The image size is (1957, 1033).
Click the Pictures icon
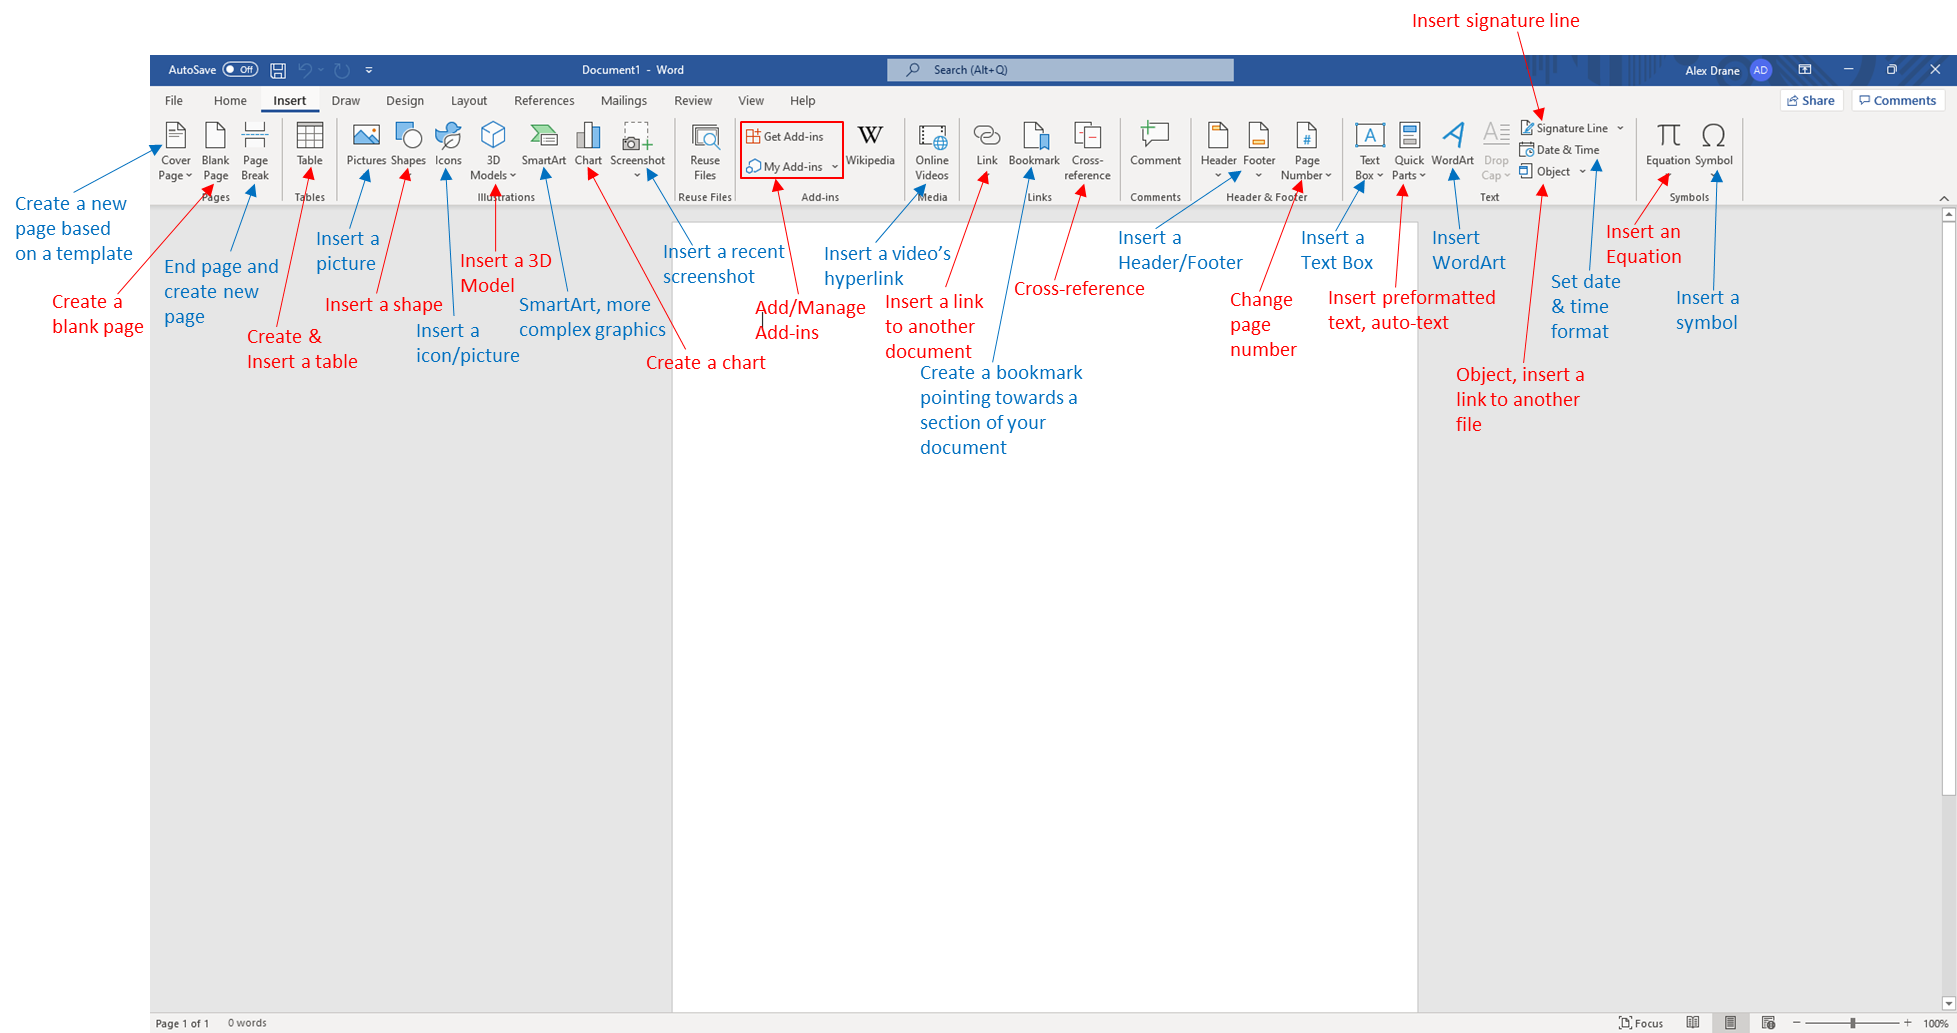[x=366, y=143]
